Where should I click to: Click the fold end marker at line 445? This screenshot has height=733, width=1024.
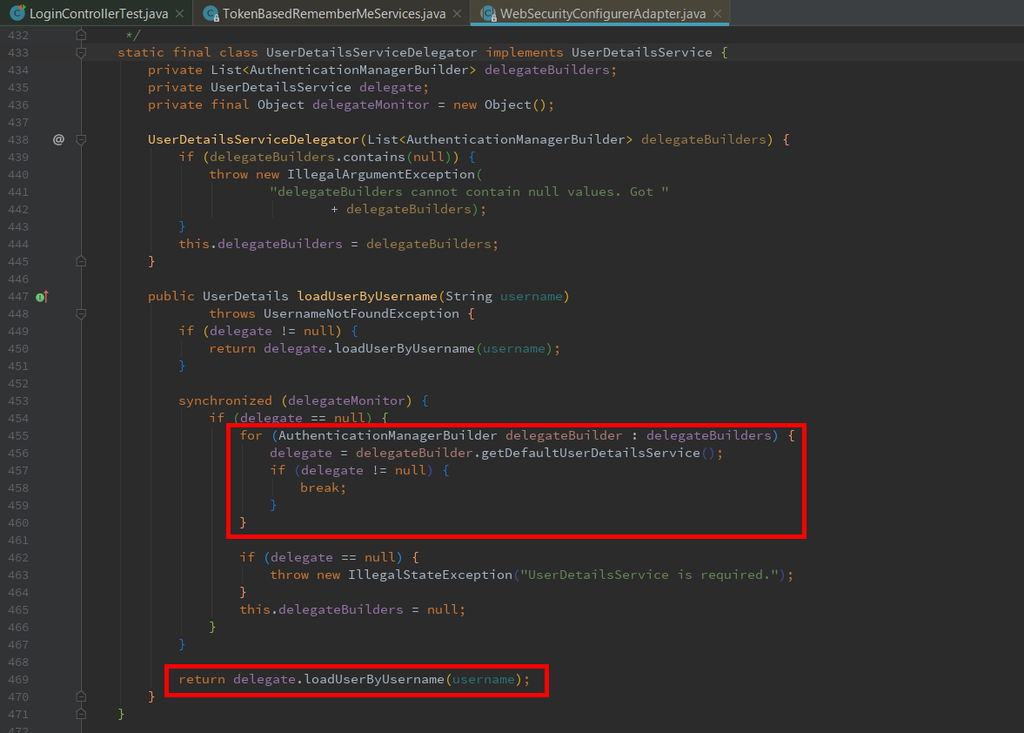(x=81, y=261)
